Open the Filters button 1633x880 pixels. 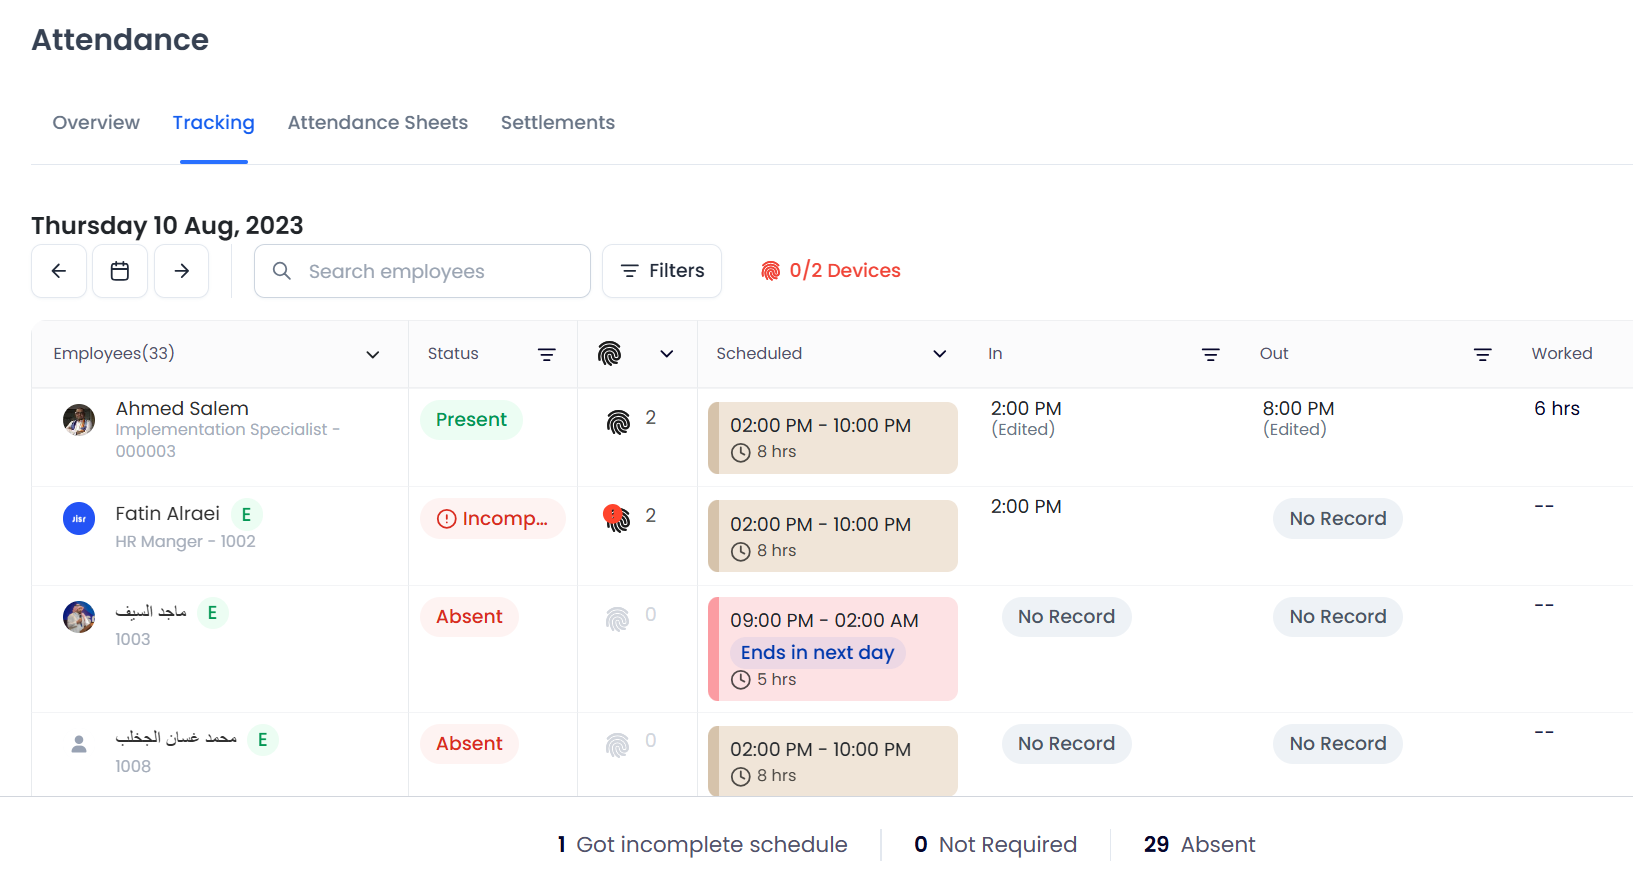[662, 271]
